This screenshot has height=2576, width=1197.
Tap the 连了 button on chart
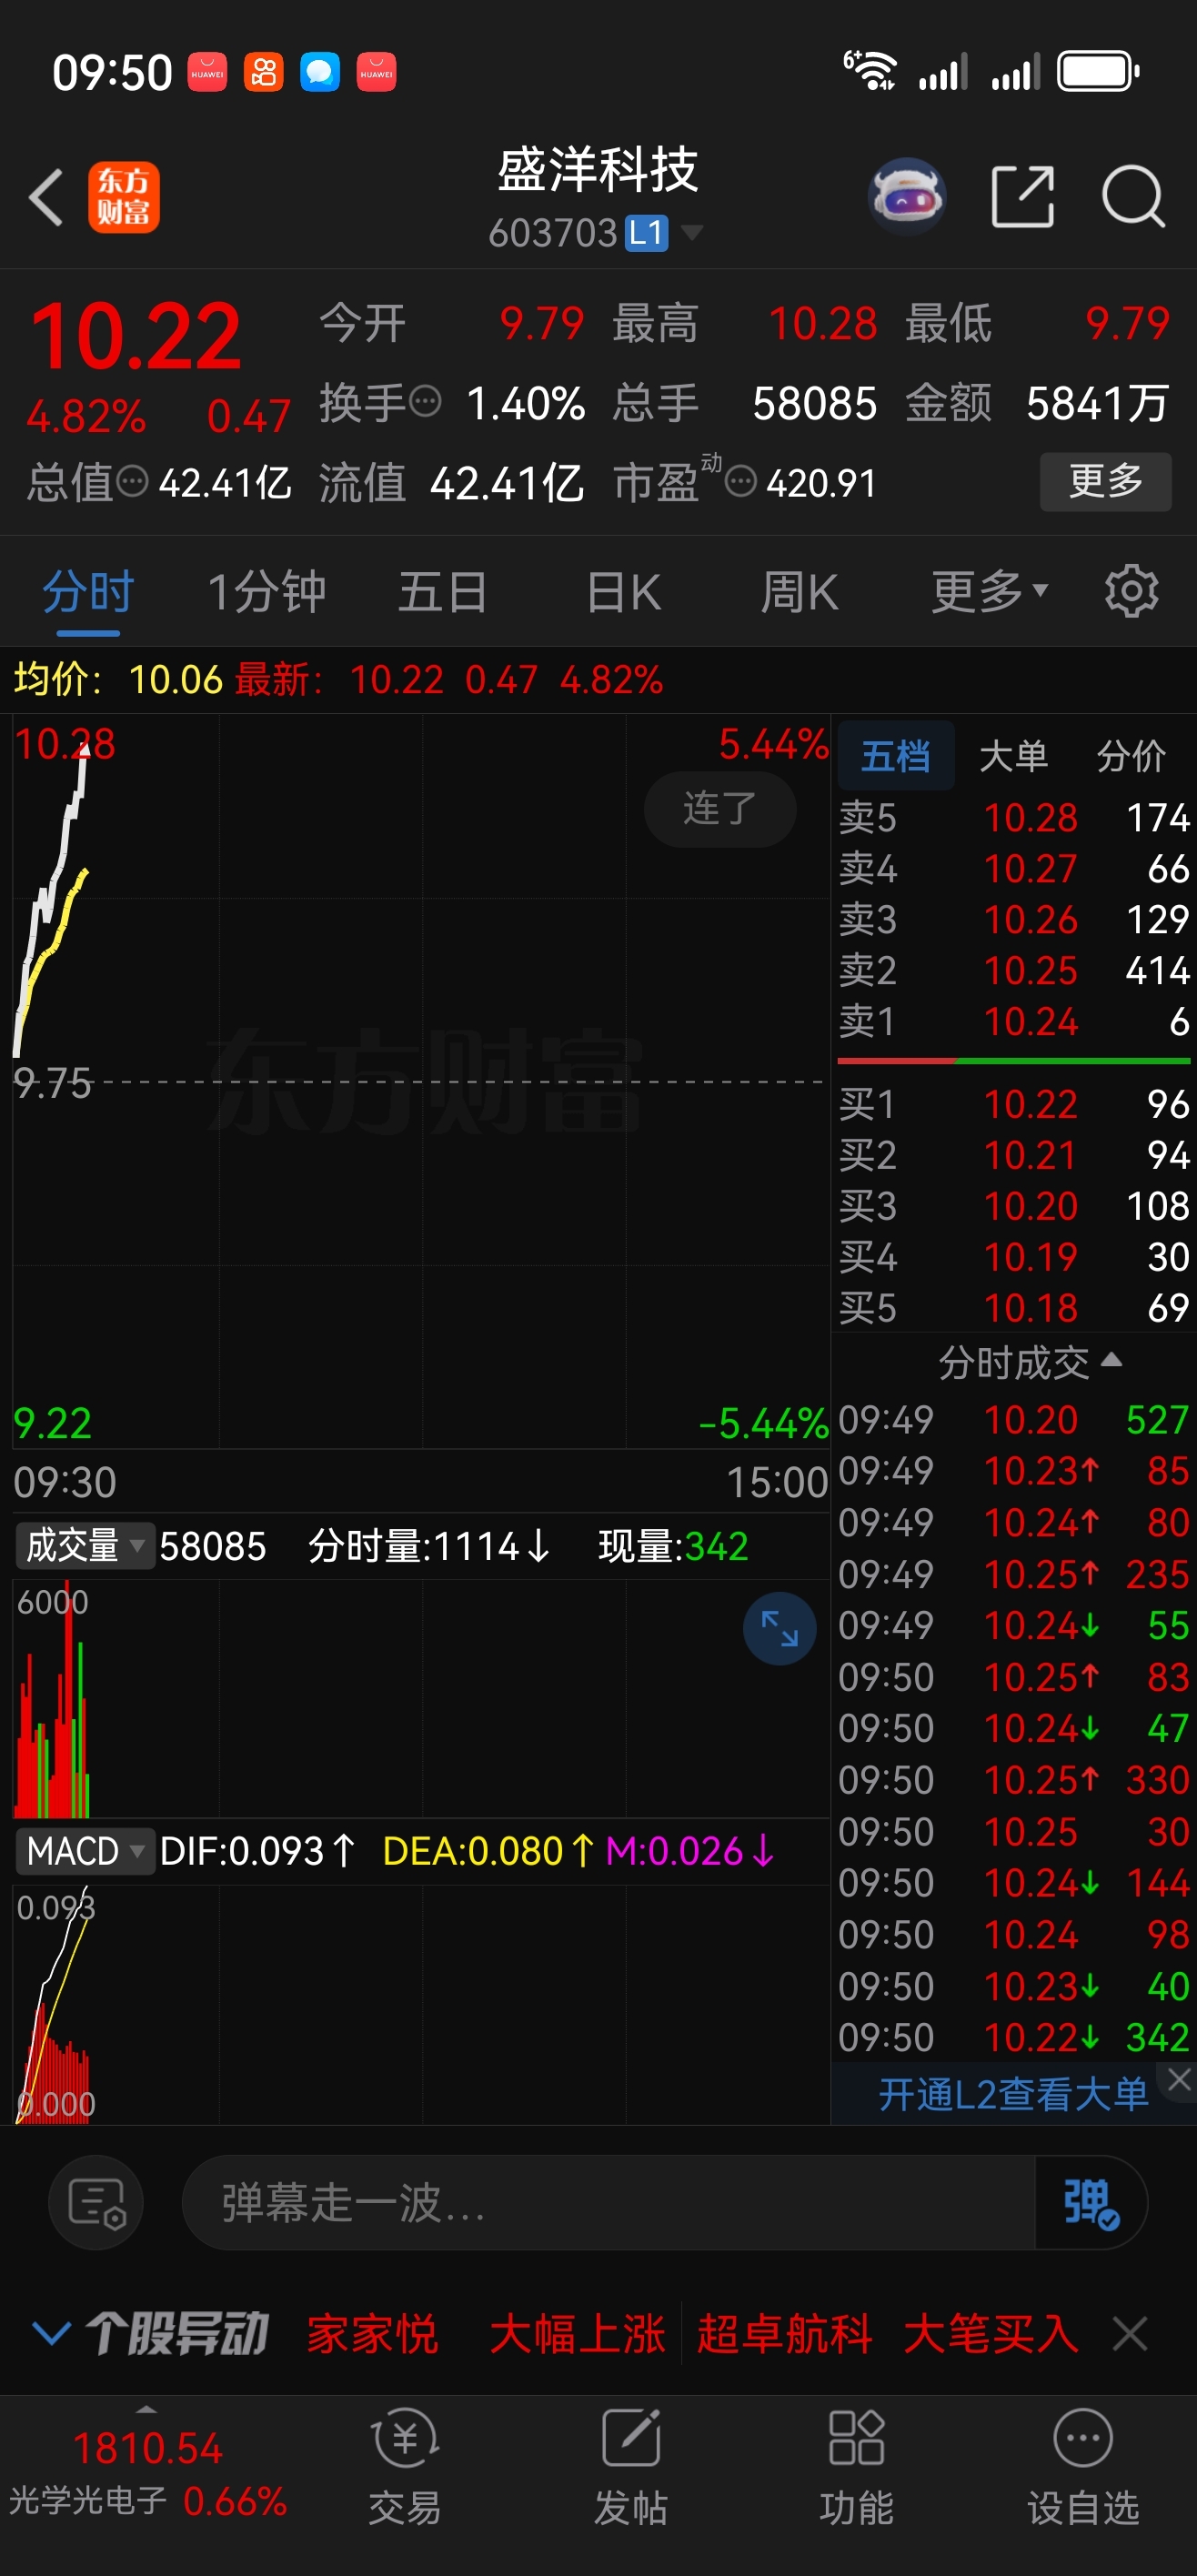click(720, 808)
